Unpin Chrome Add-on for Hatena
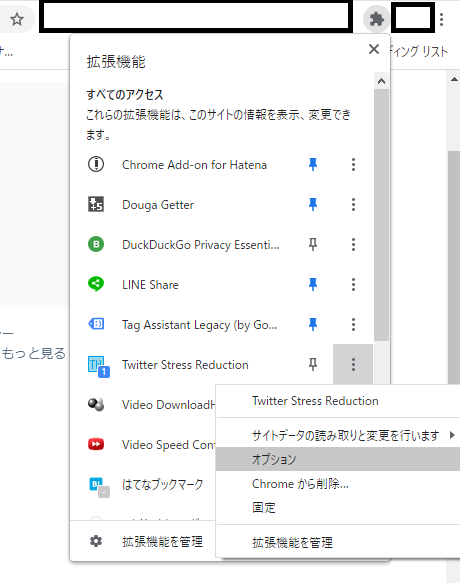This screenshot has height=583, width=460. pos(313,164)
